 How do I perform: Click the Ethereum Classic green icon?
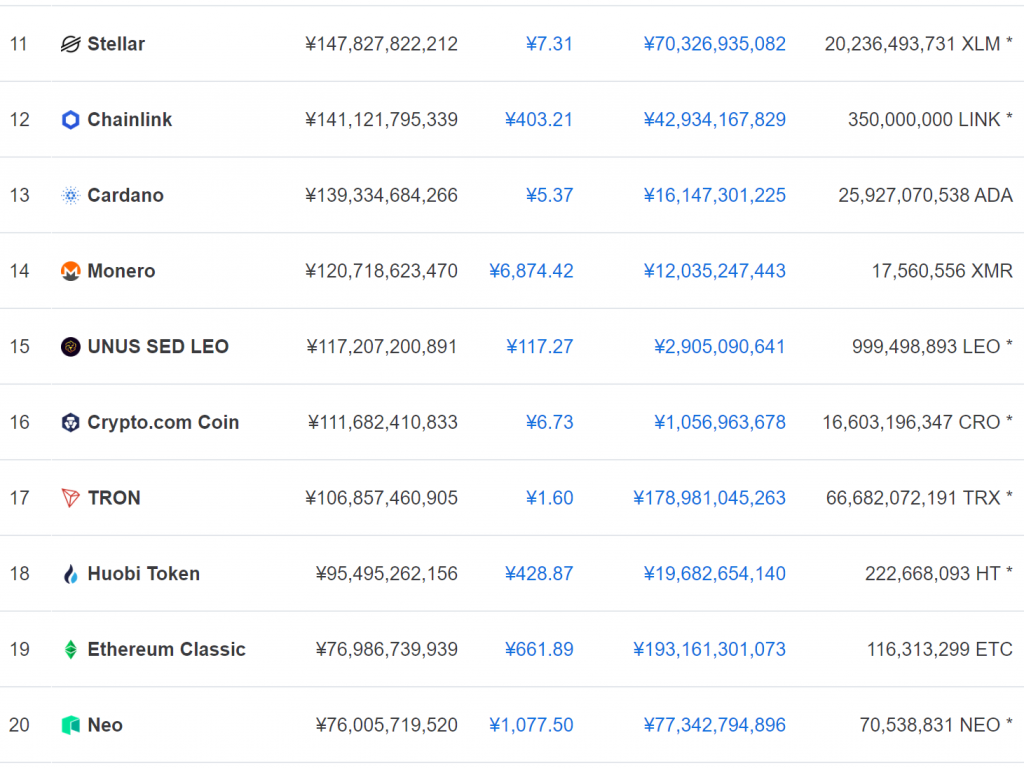pyautogui.click(x=71, y=650)
